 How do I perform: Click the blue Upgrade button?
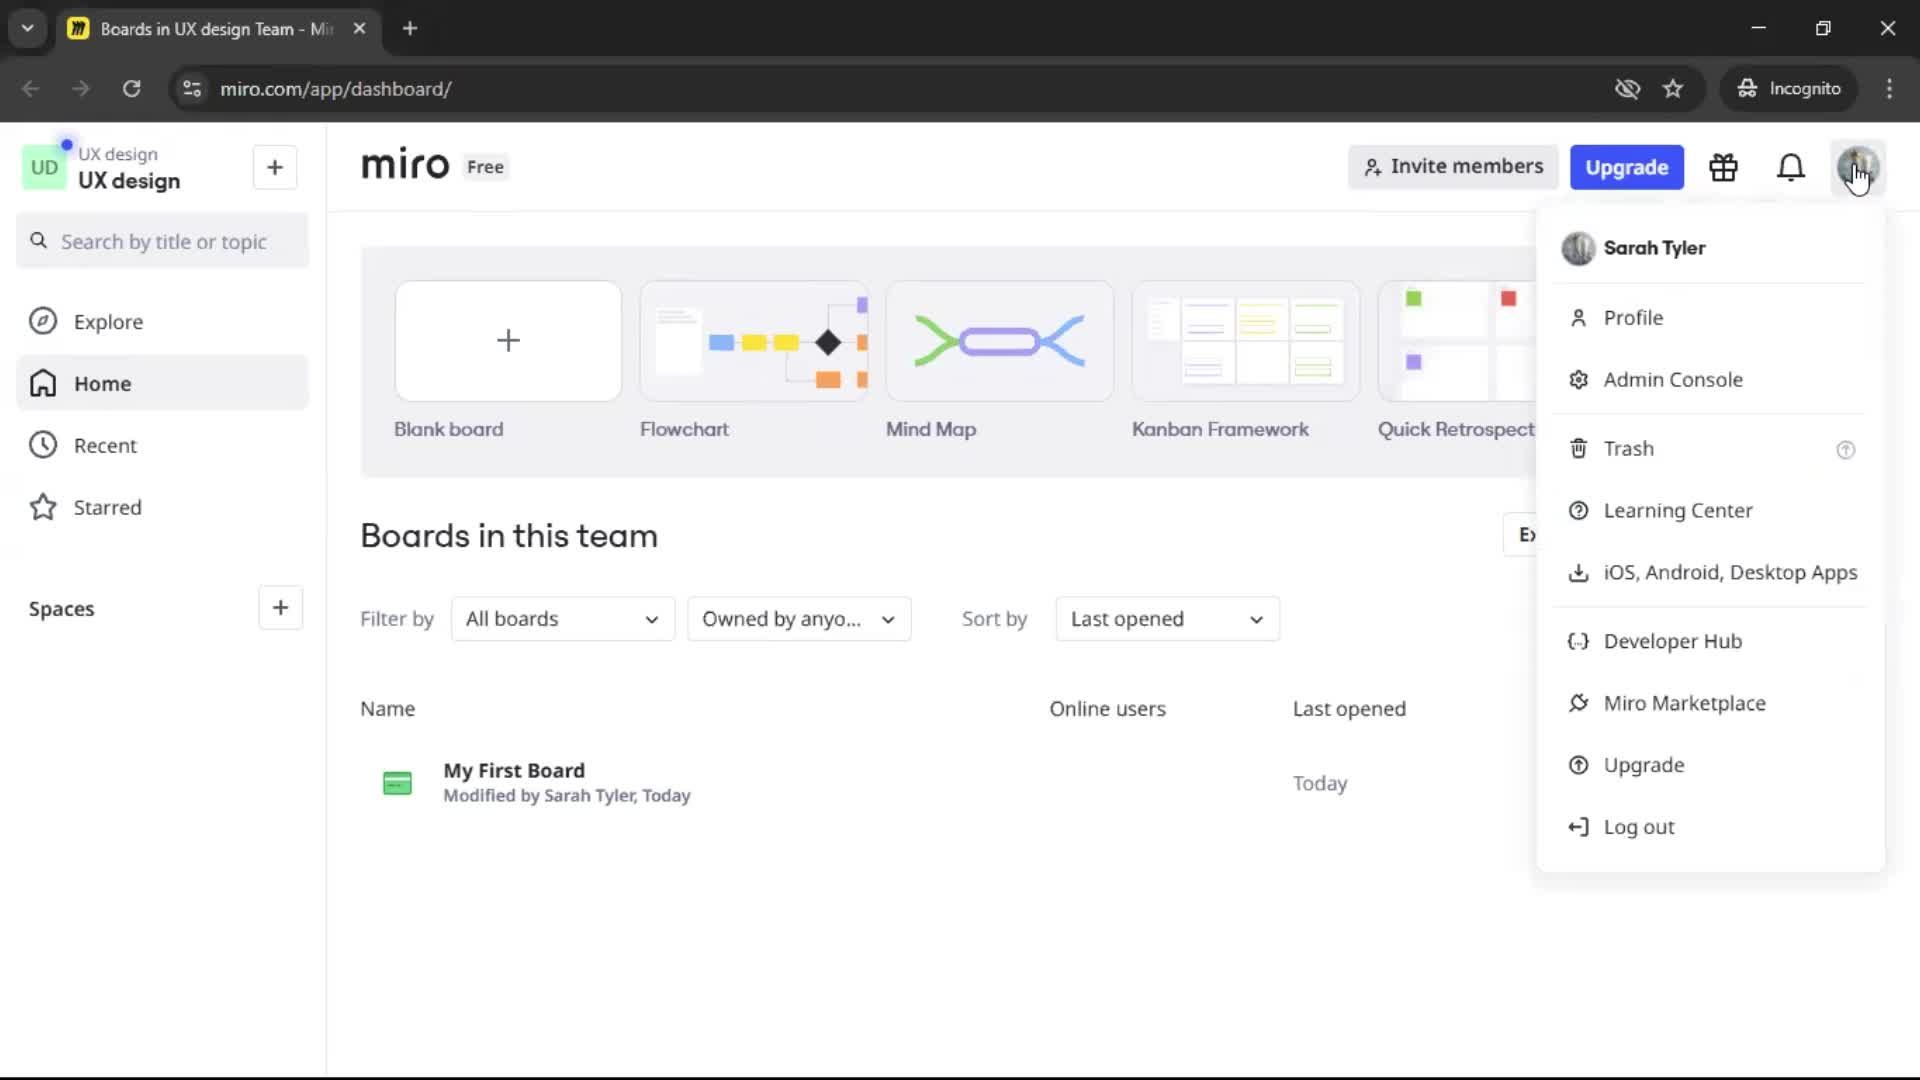[x=1627, y=167]
